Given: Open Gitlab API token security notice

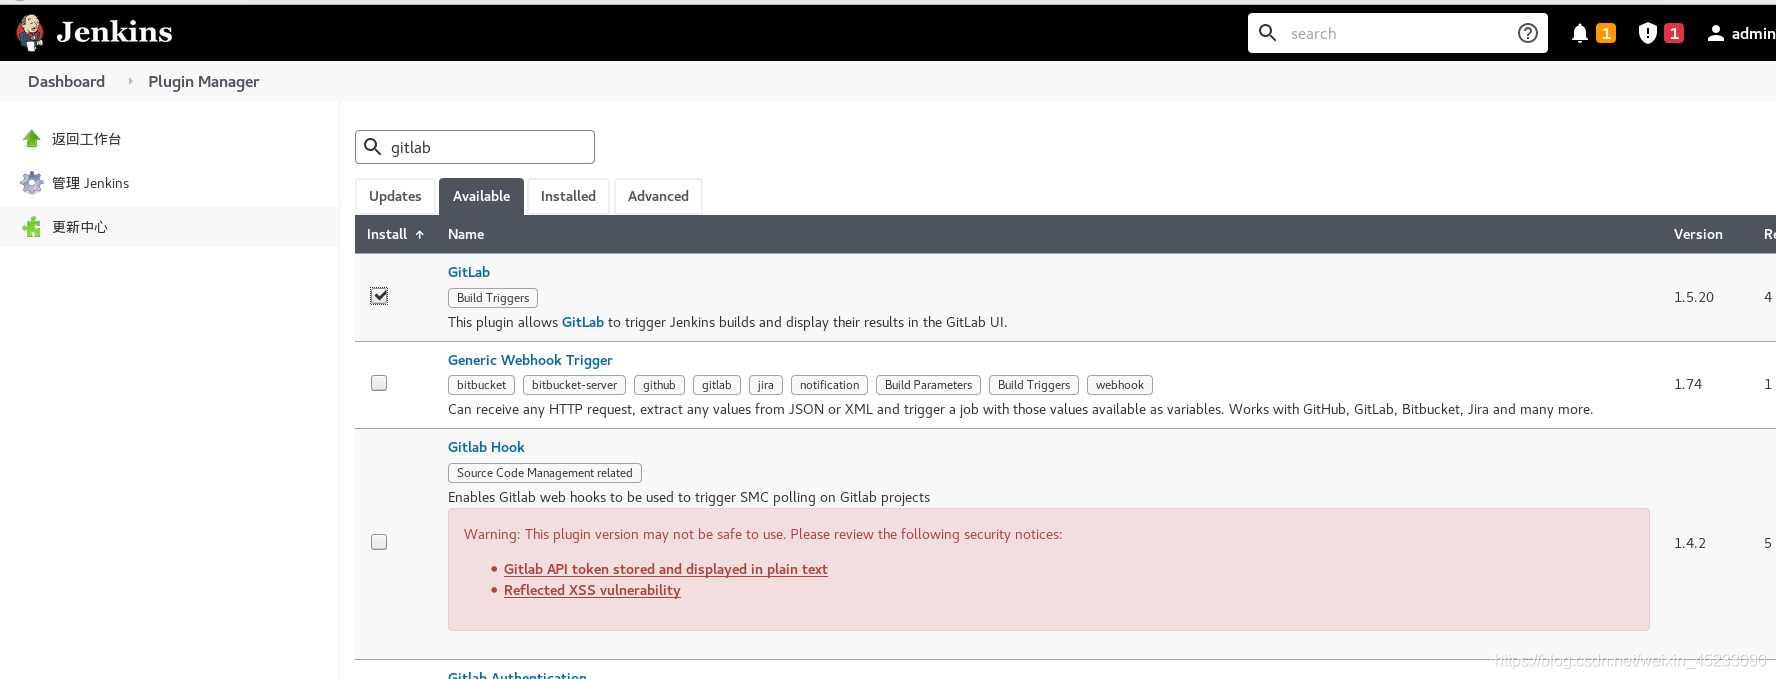Looking at the screenshot, I should pos(666,569).
